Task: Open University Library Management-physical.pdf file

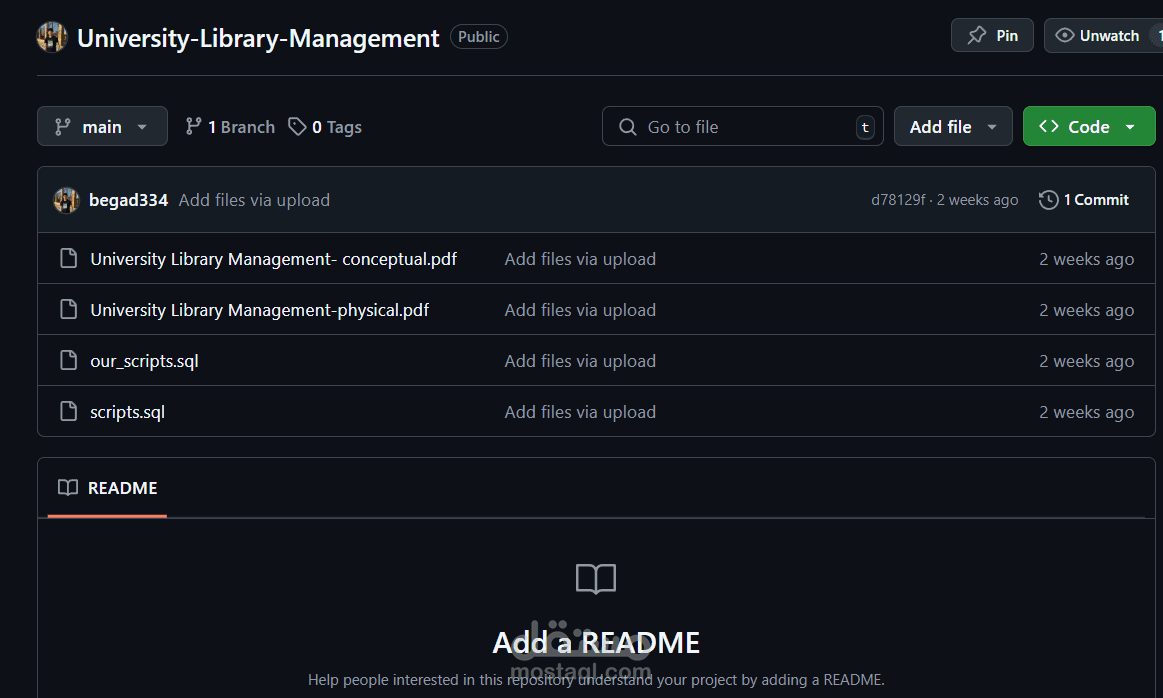Action: point(260,310)
